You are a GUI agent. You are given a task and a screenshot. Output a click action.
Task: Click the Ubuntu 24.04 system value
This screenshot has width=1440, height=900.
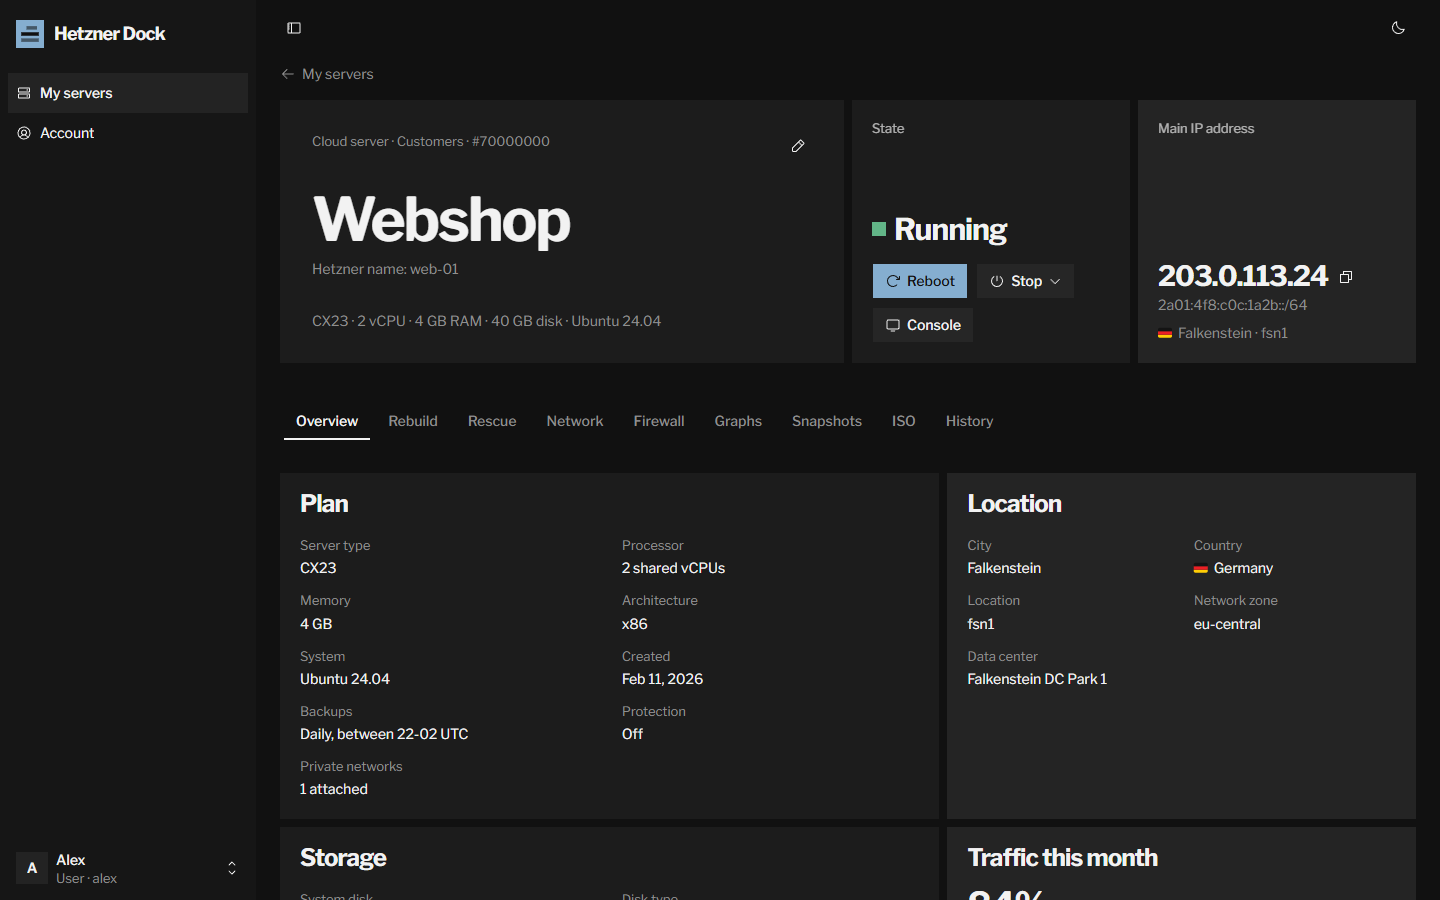345,679
